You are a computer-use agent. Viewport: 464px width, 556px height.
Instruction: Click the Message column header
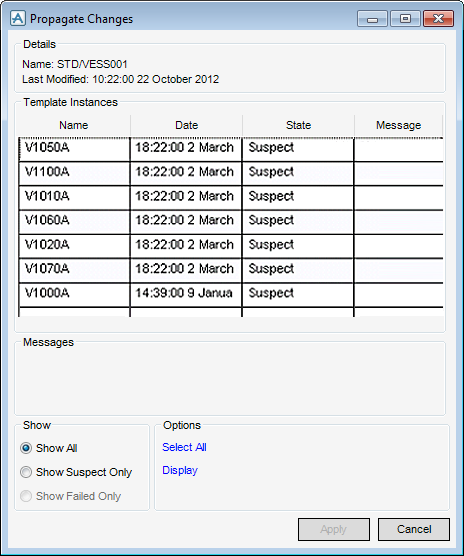coord(398,126)
